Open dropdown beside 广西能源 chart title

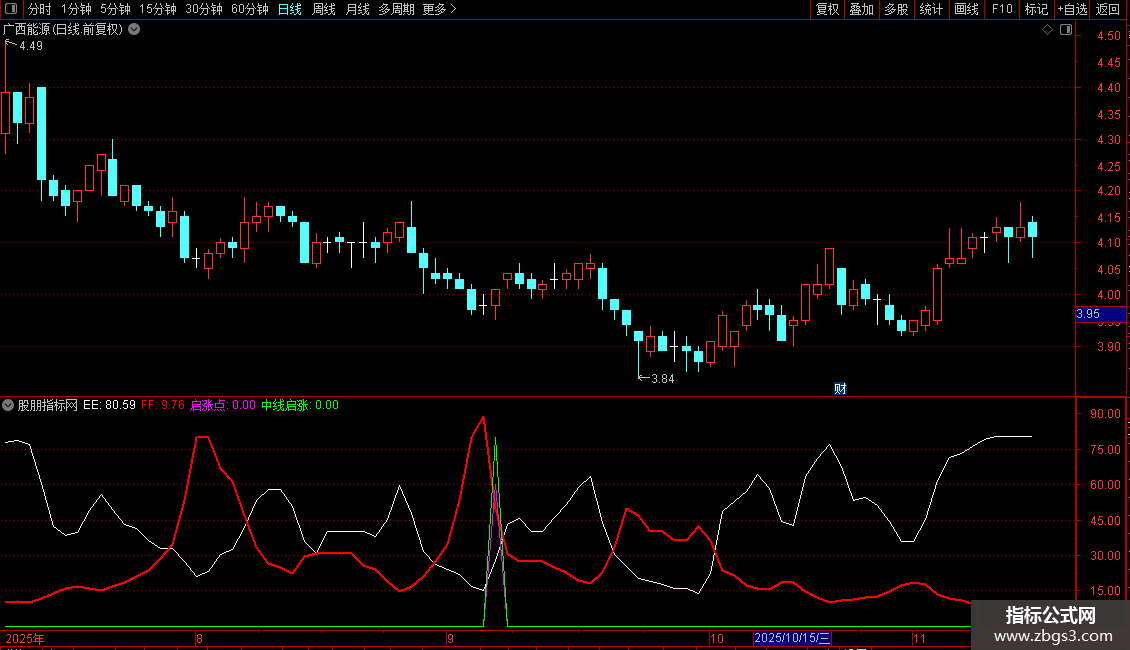tap(134, 30)
